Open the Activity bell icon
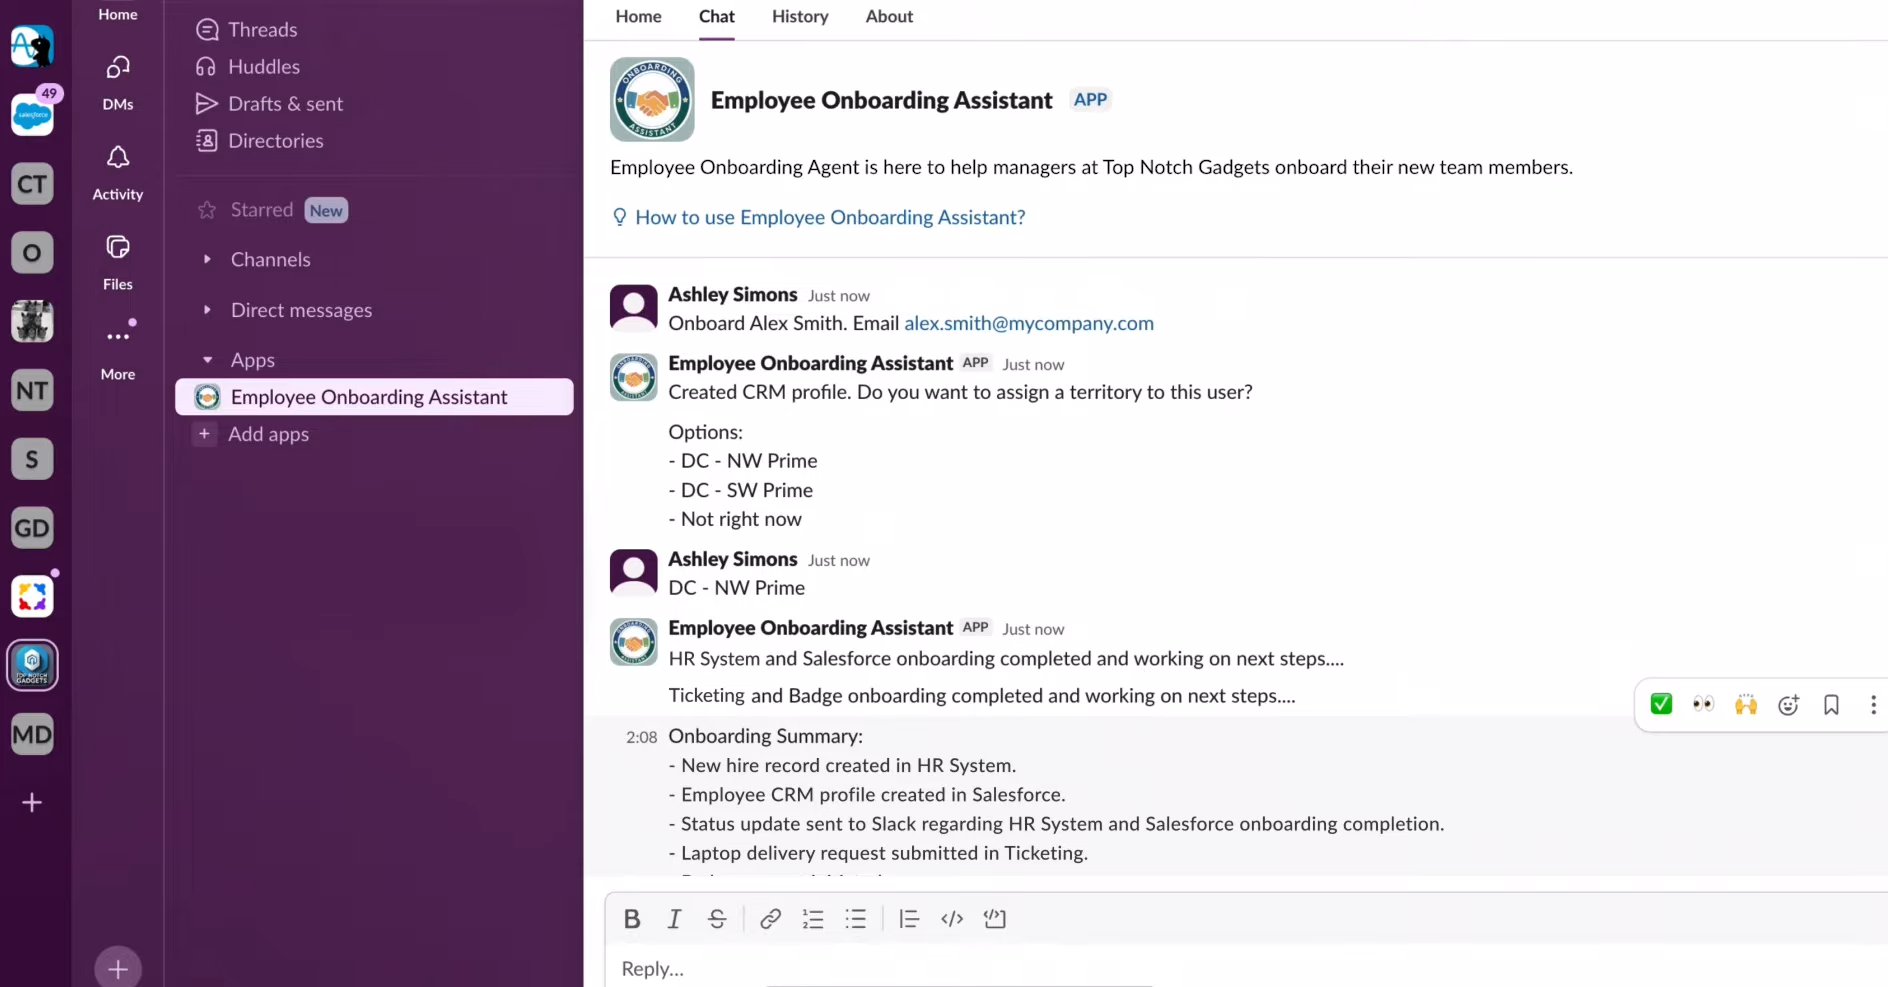The image size is (1888, 987). click(x=118, y=157)
